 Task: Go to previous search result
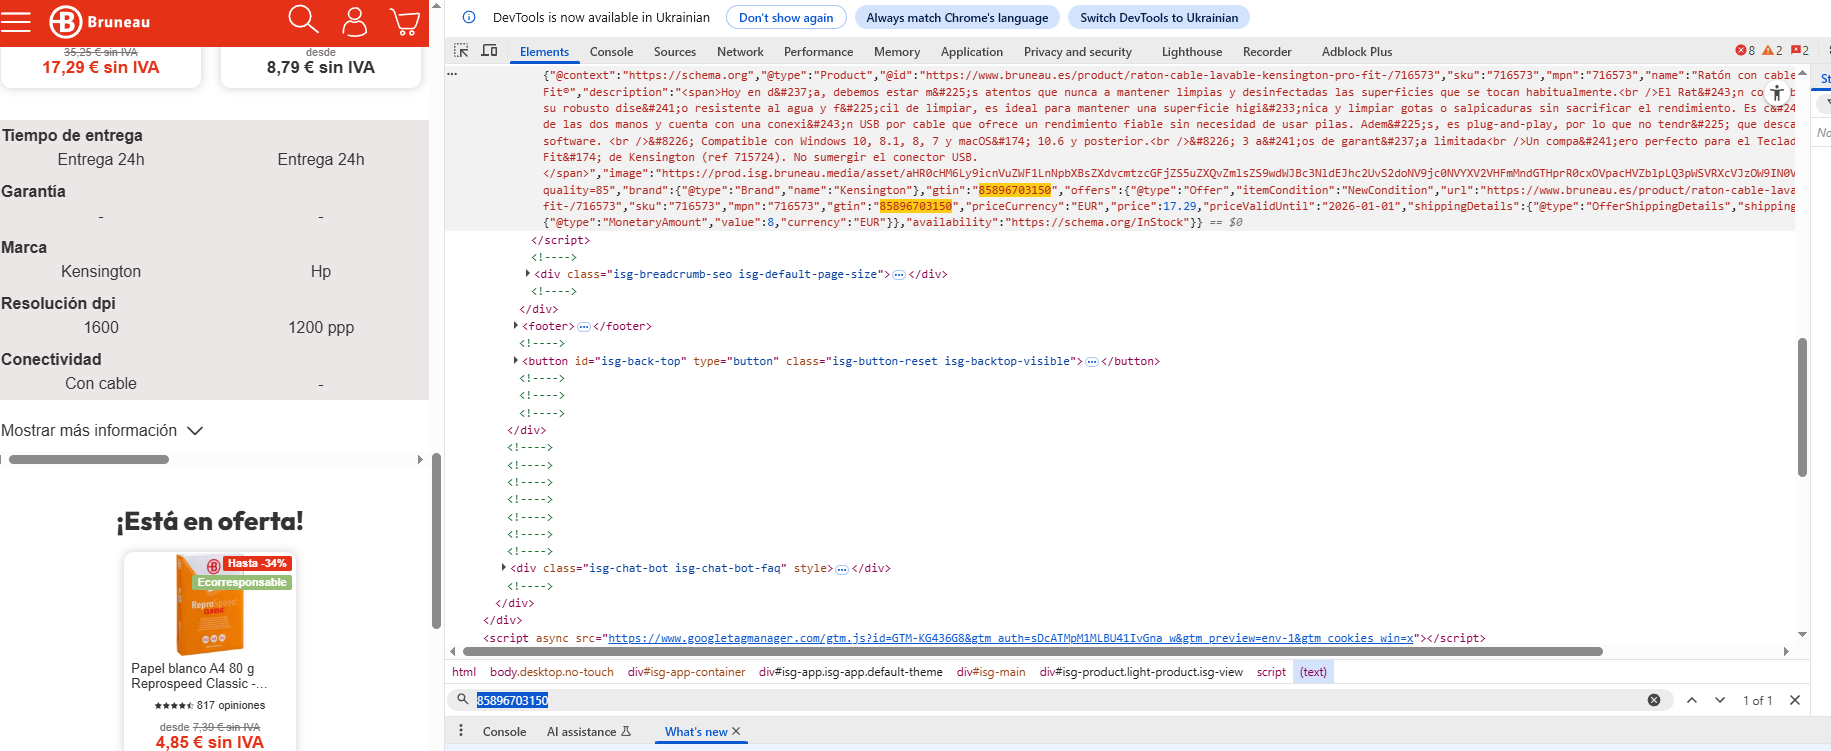[1692, 700]
